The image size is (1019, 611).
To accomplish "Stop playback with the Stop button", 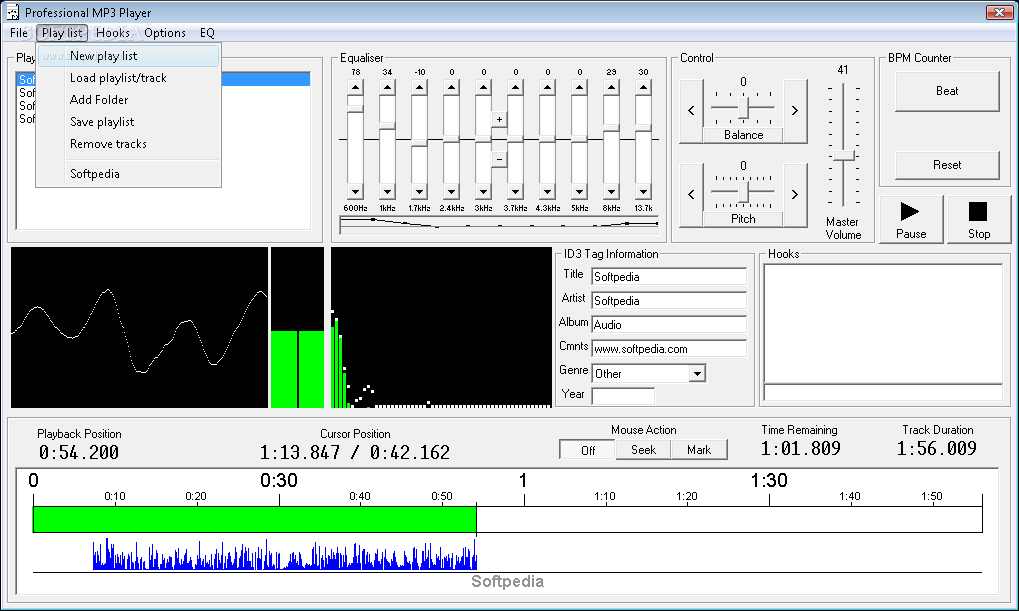I will click(979, 220).
